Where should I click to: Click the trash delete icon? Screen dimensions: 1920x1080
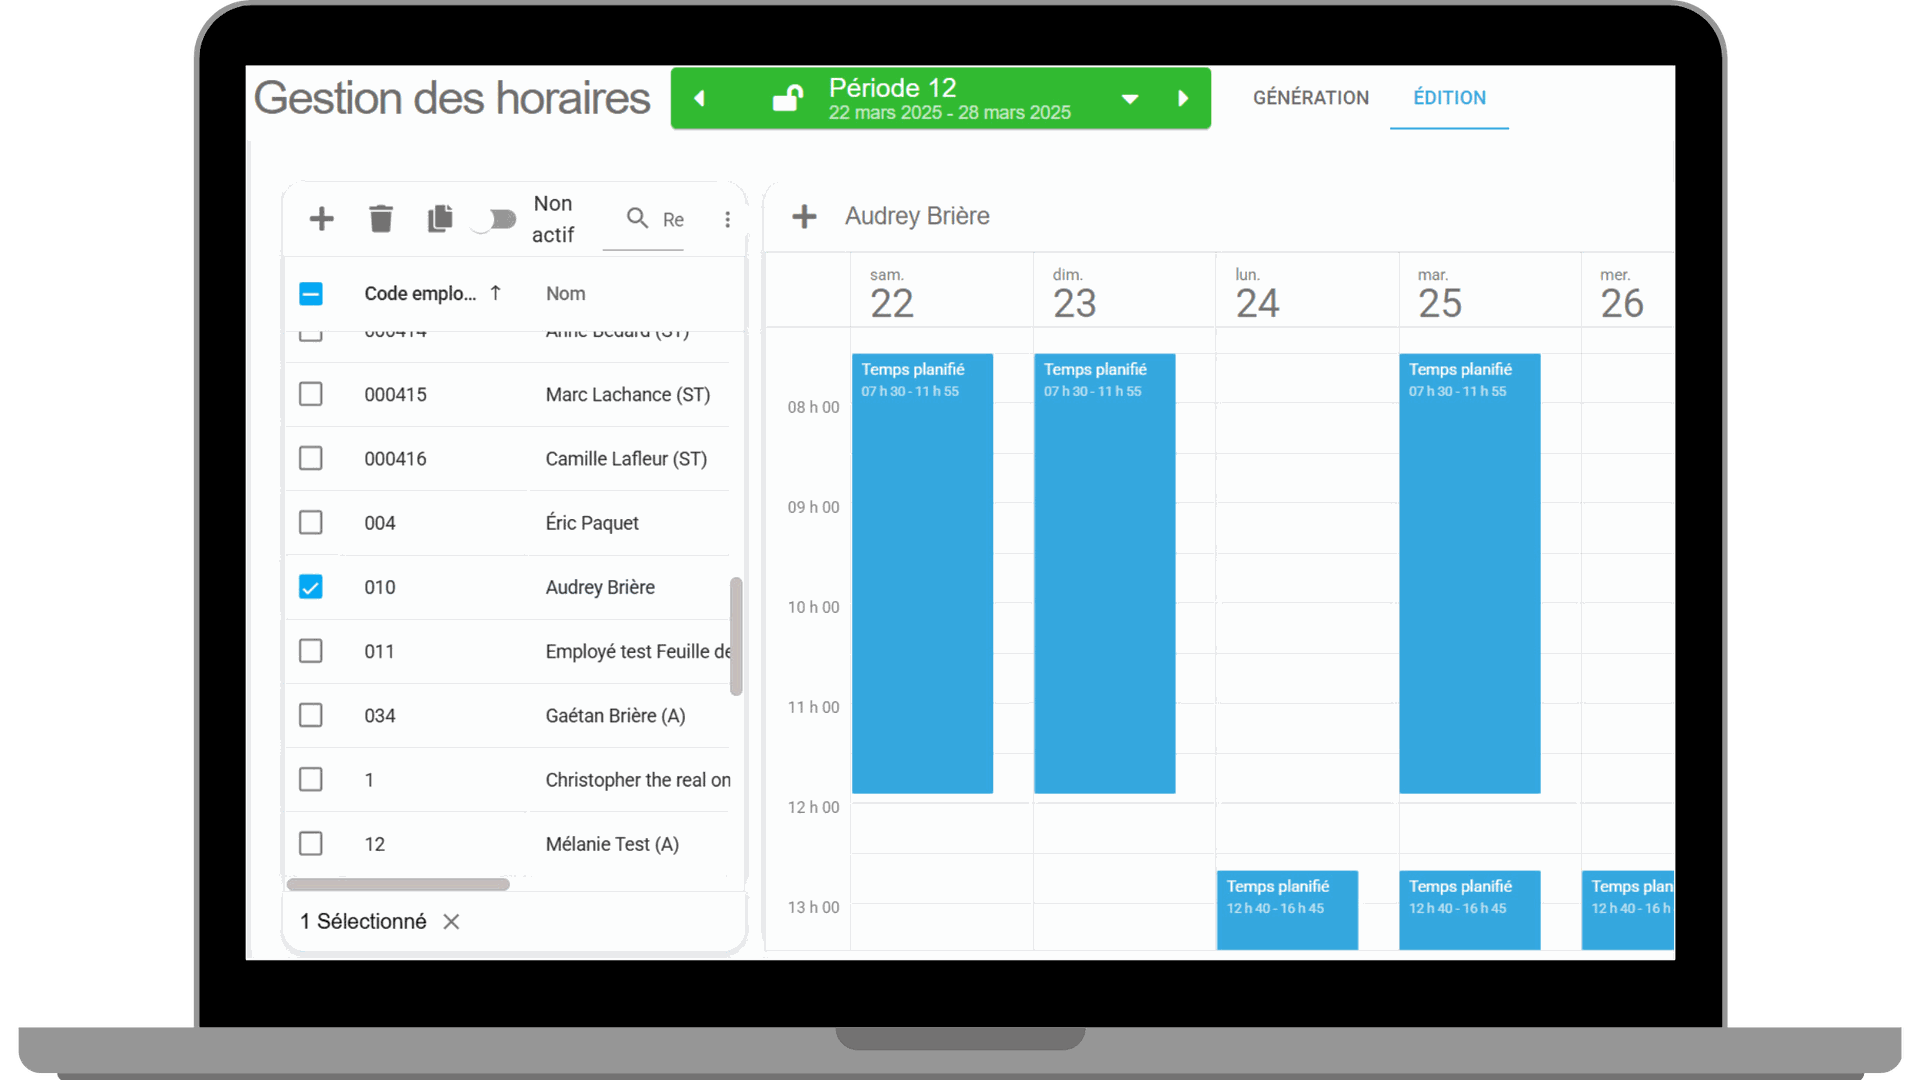click(381, 219)
